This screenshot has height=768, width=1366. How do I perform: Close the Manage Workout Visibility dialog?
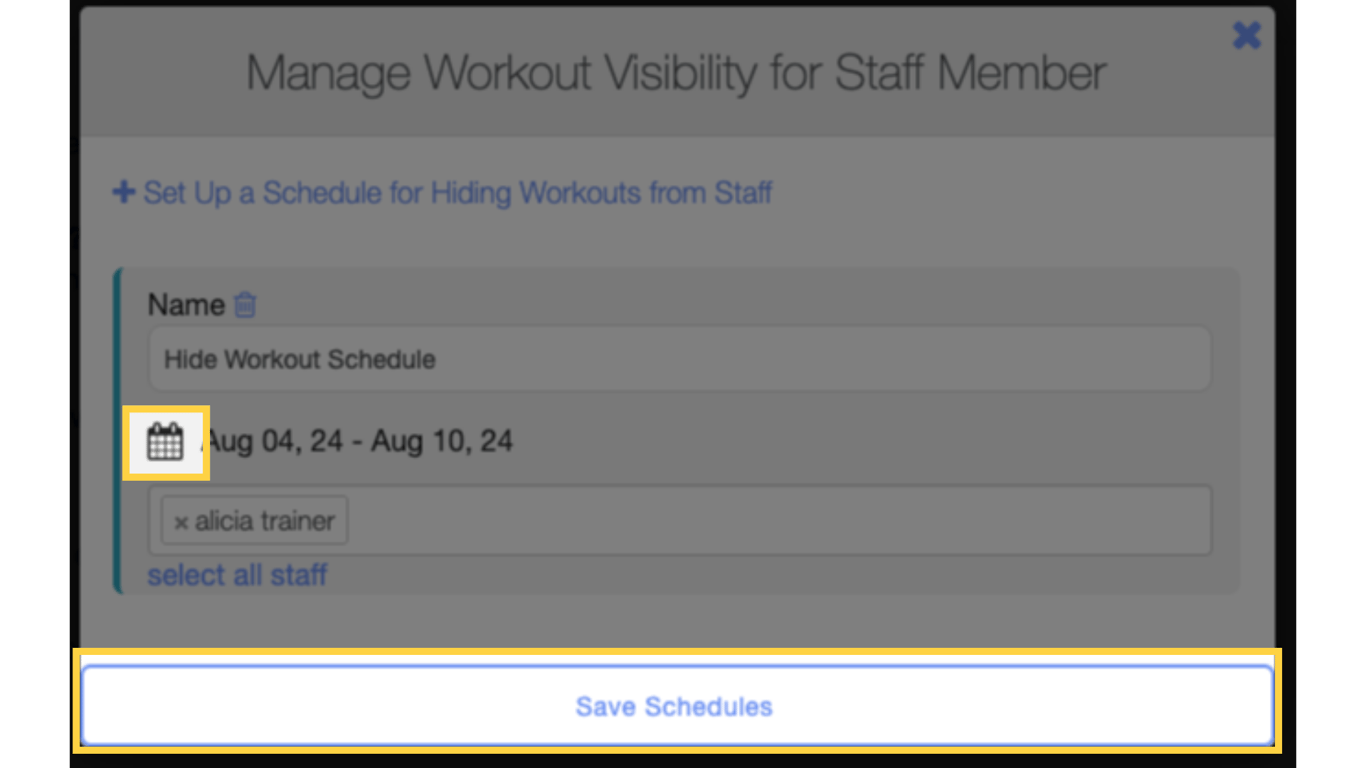click(1247, 35)
